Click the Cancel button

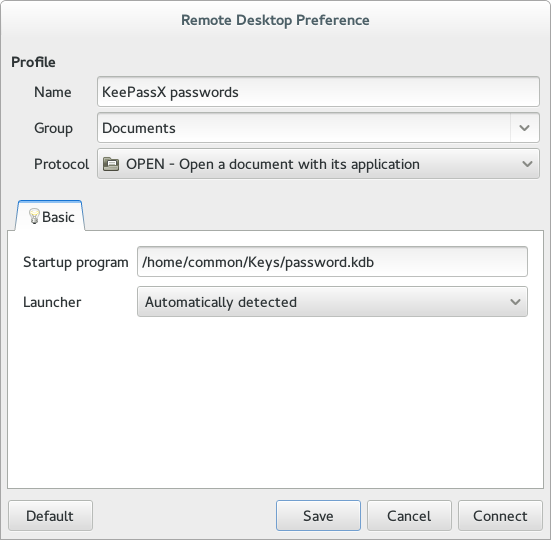tap(409, 516)
